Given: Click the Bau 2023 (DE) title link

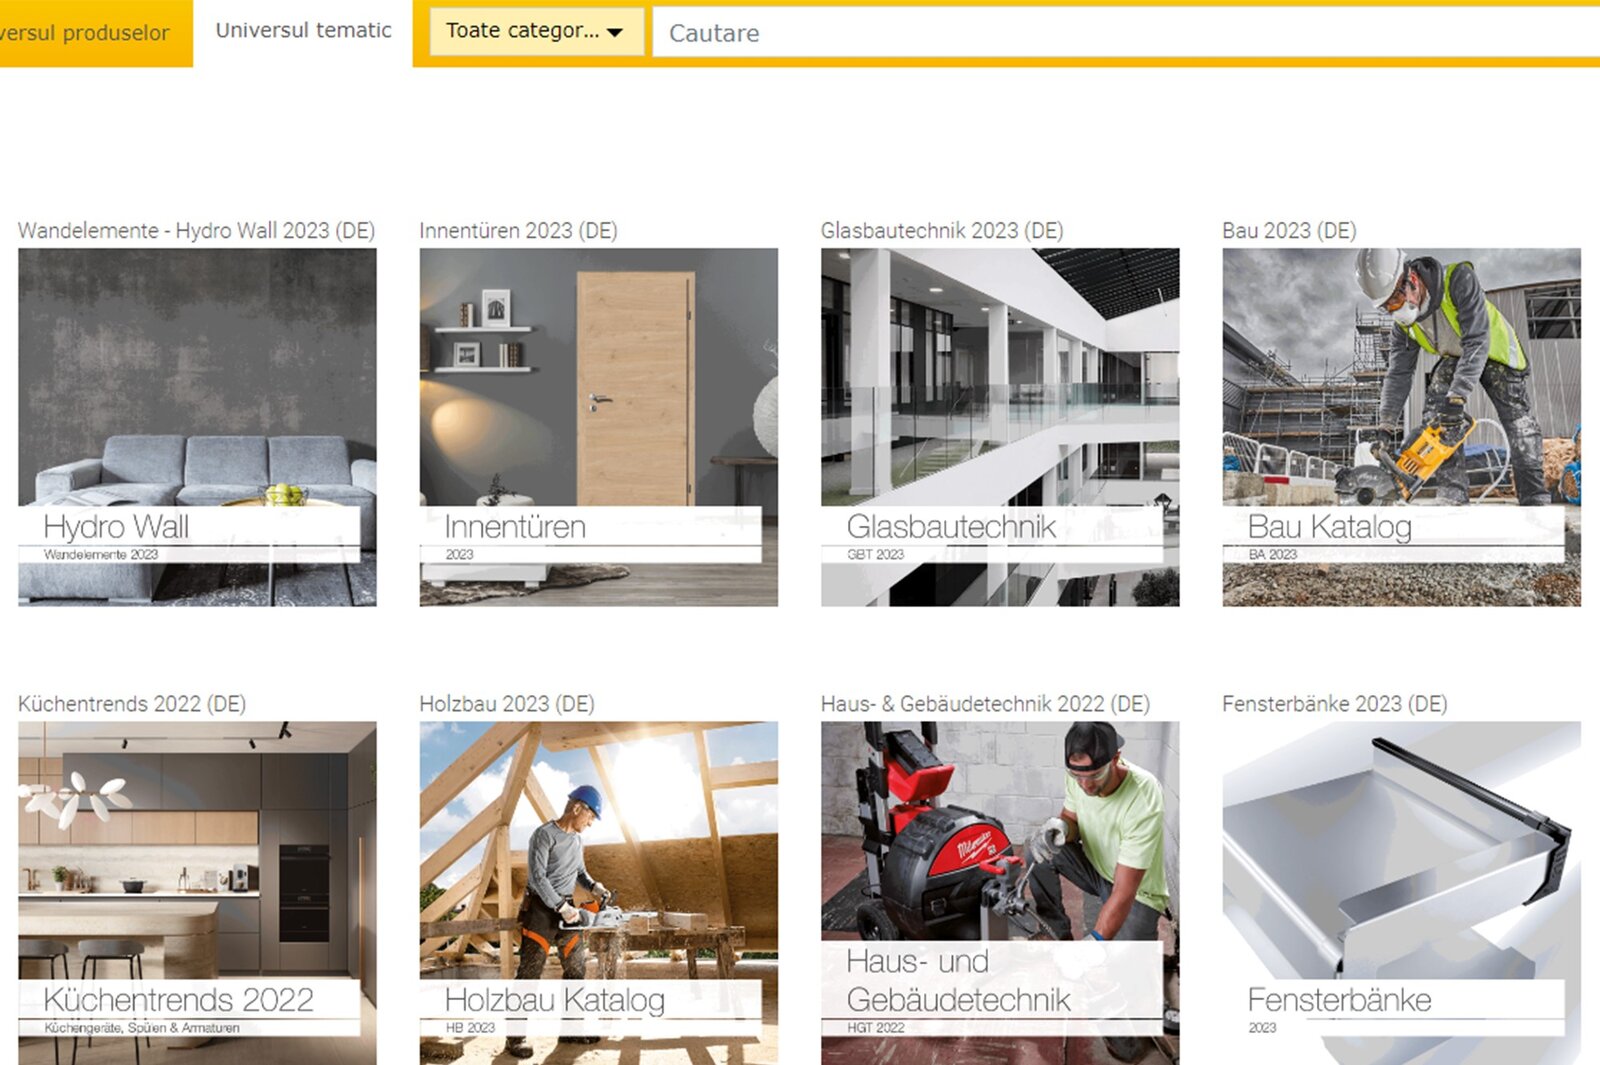Looking at the screenshot, I should pos(1289,231).
